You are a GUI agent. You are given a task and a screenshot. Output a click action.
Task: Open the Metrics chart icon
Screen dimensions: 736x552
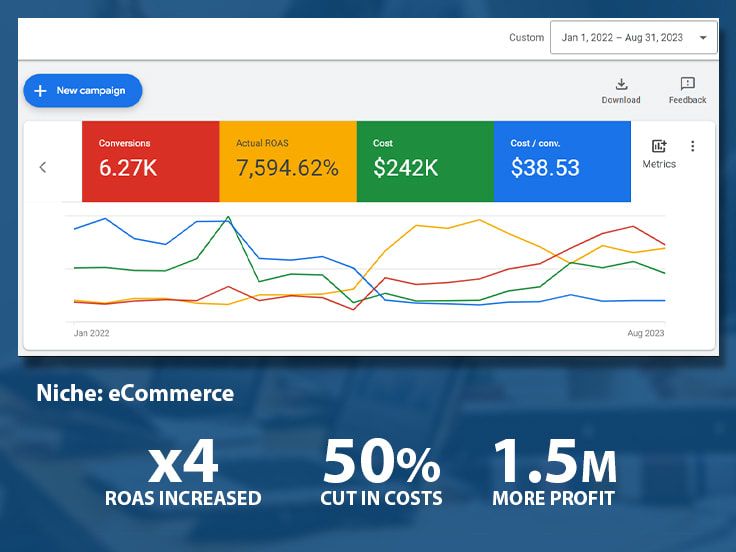(x=659, y=146)
